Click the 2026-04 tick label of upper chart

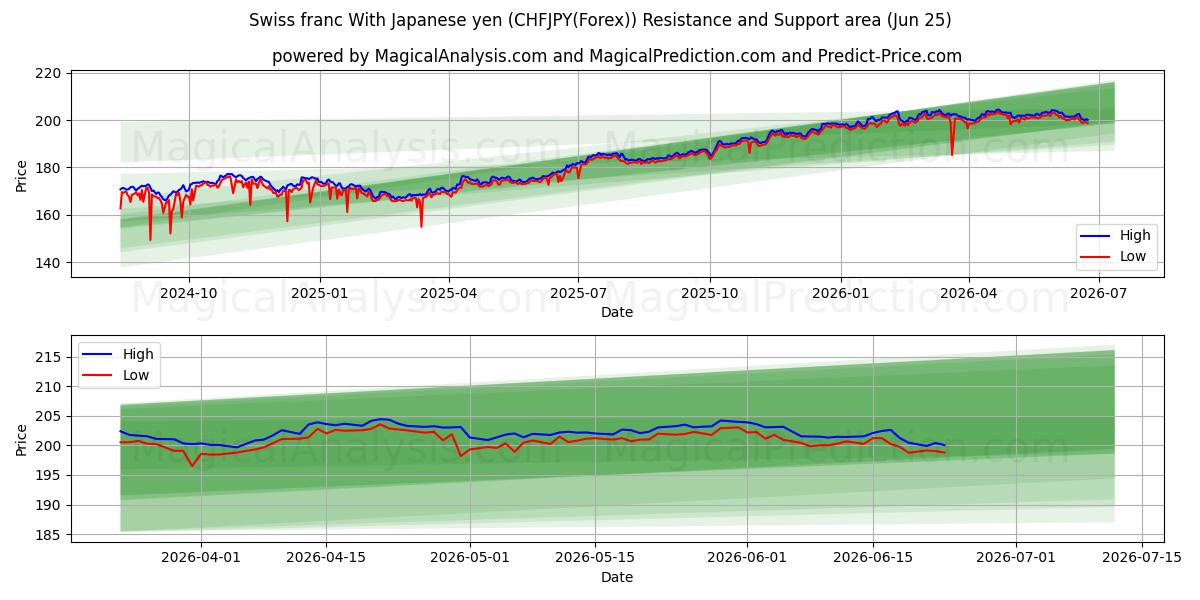970,294
